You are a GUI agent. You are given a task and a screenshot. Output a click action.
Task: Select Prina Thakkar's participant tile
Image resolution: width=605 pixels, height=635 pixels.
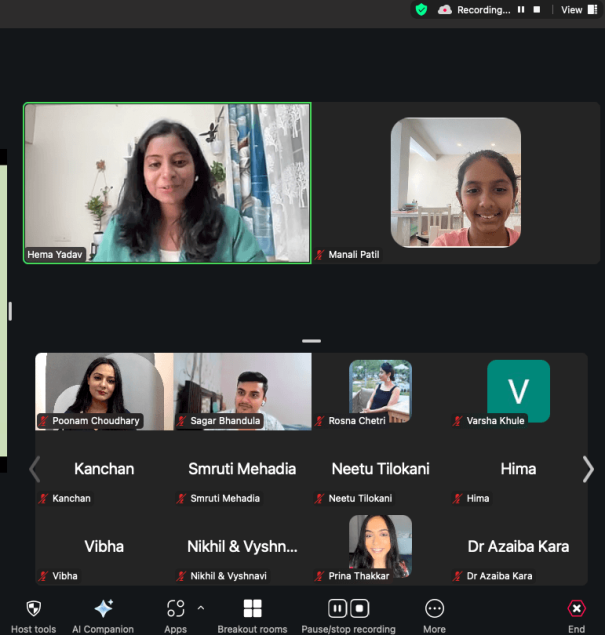pos(380,547)
